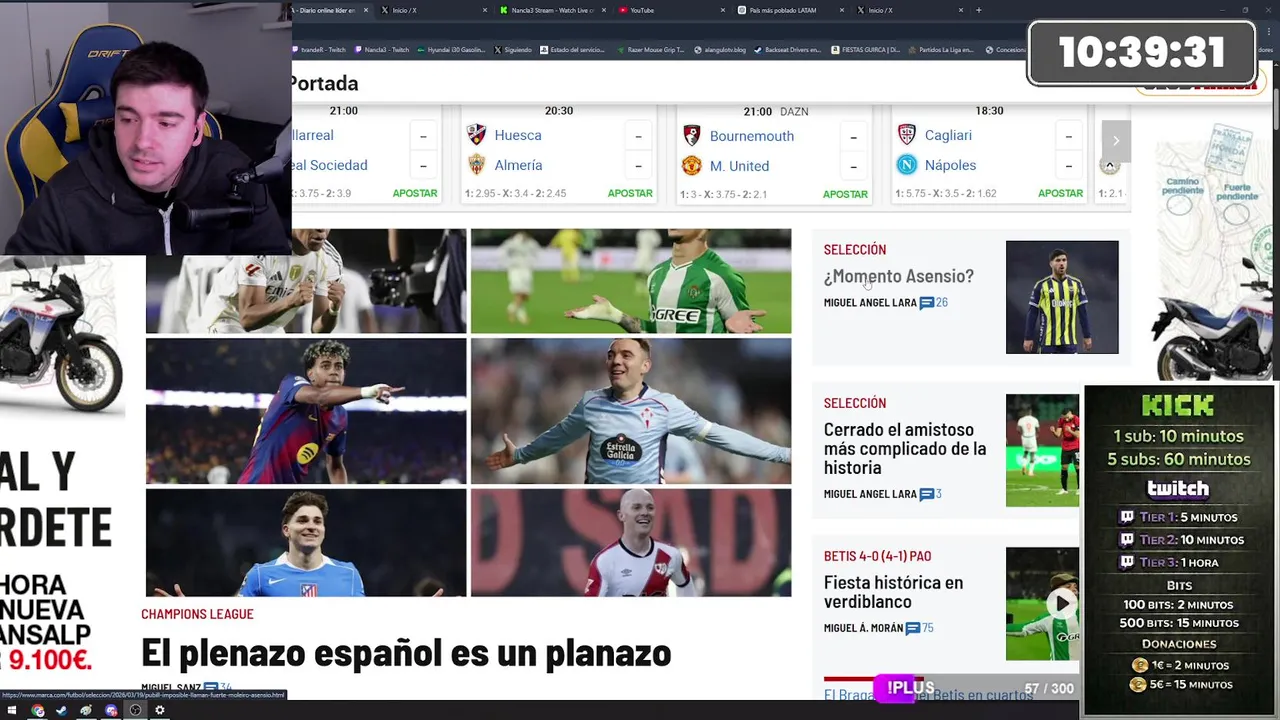
Task: Click the Cagliari team crest
Action: (906, 135)
